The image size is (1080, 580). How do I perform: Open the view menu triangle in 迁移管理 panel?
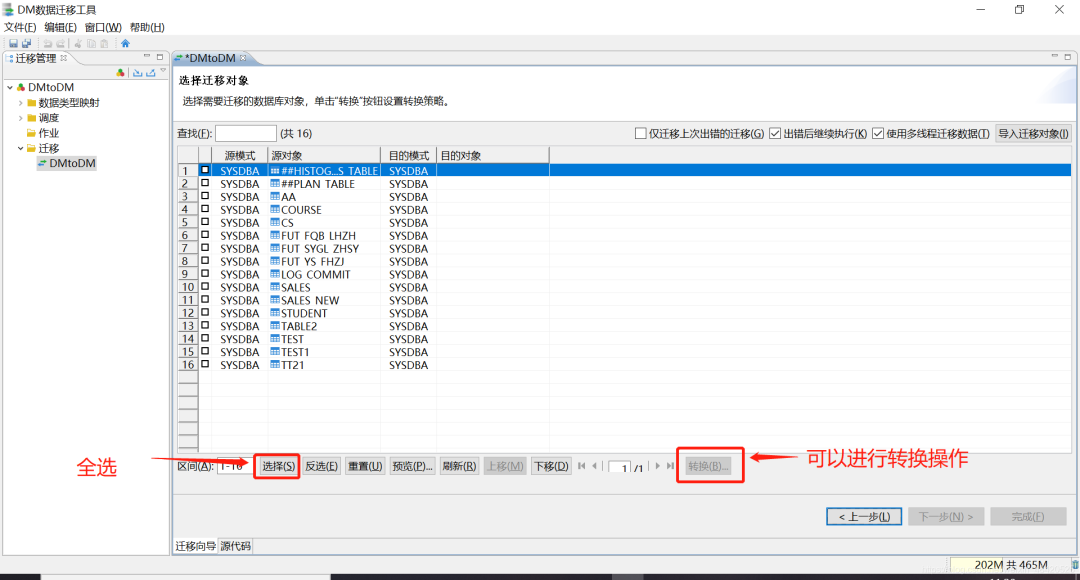click(163, 71)
